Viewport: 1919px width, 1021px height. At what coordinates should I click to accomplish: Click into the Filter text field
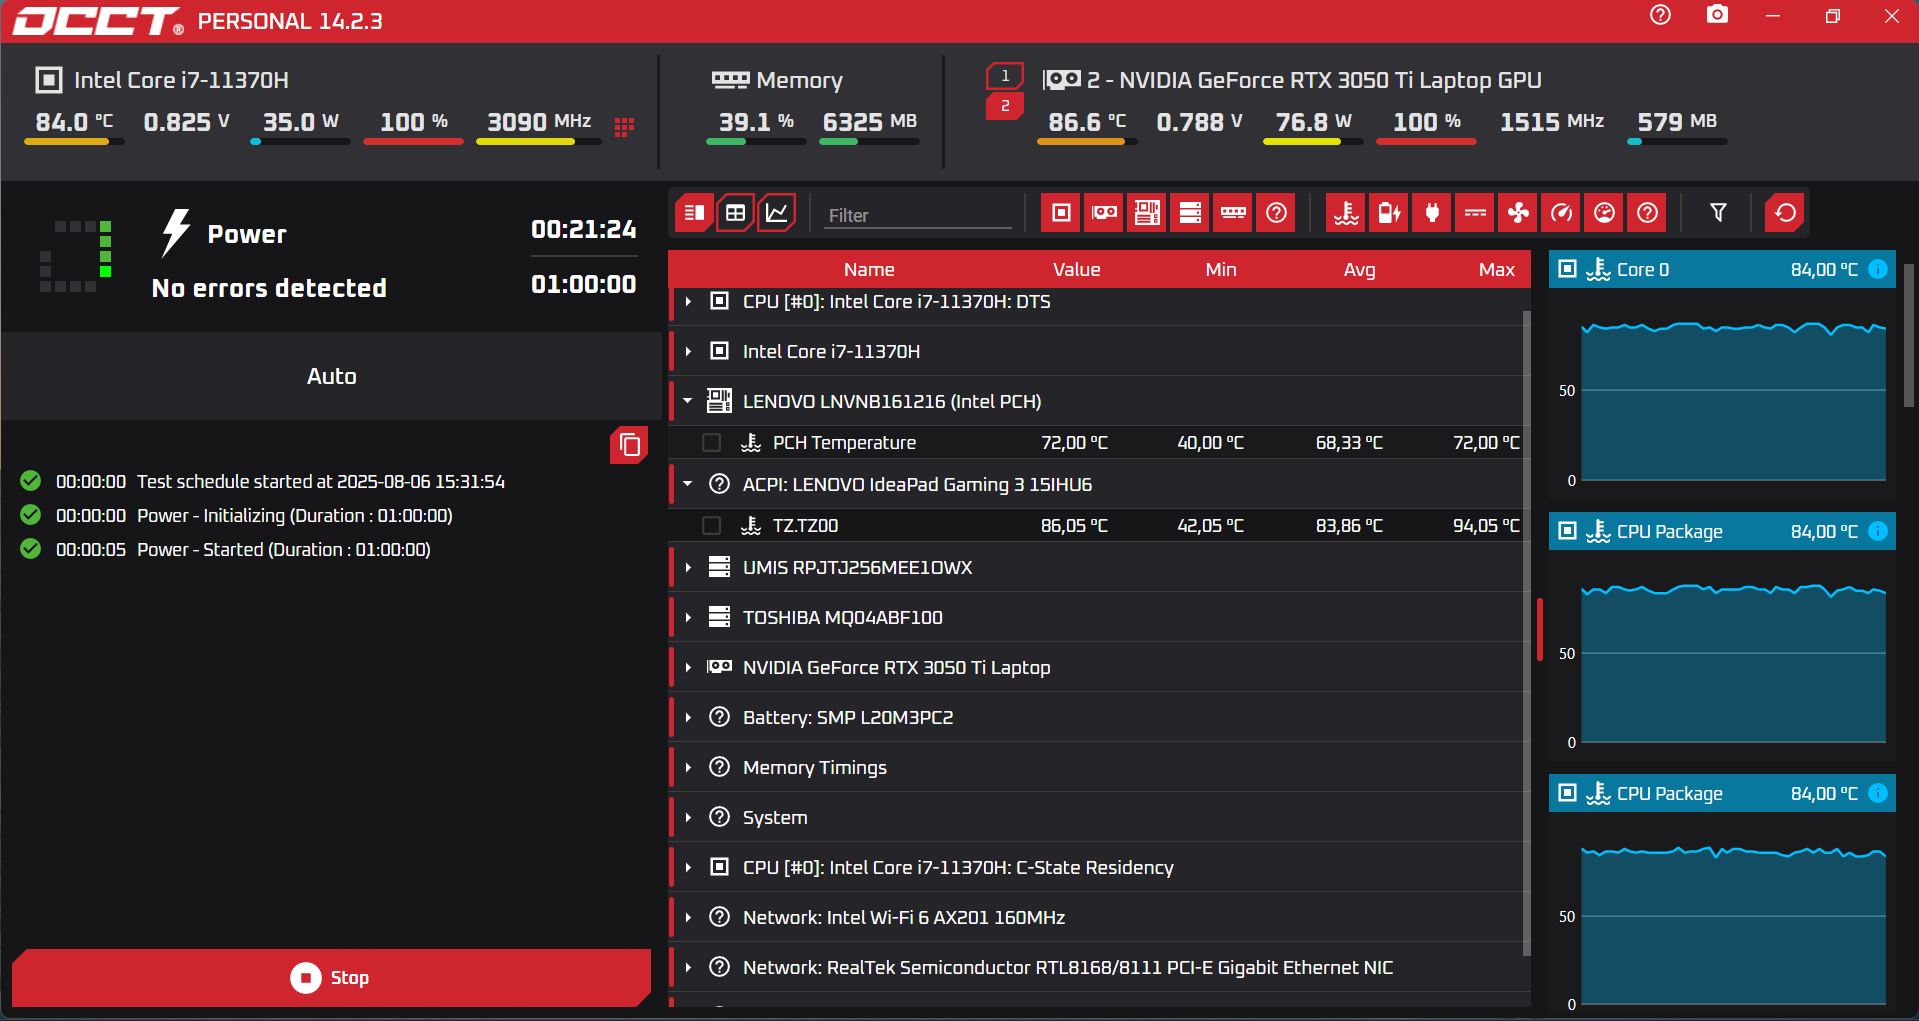[x=918, y=215]
